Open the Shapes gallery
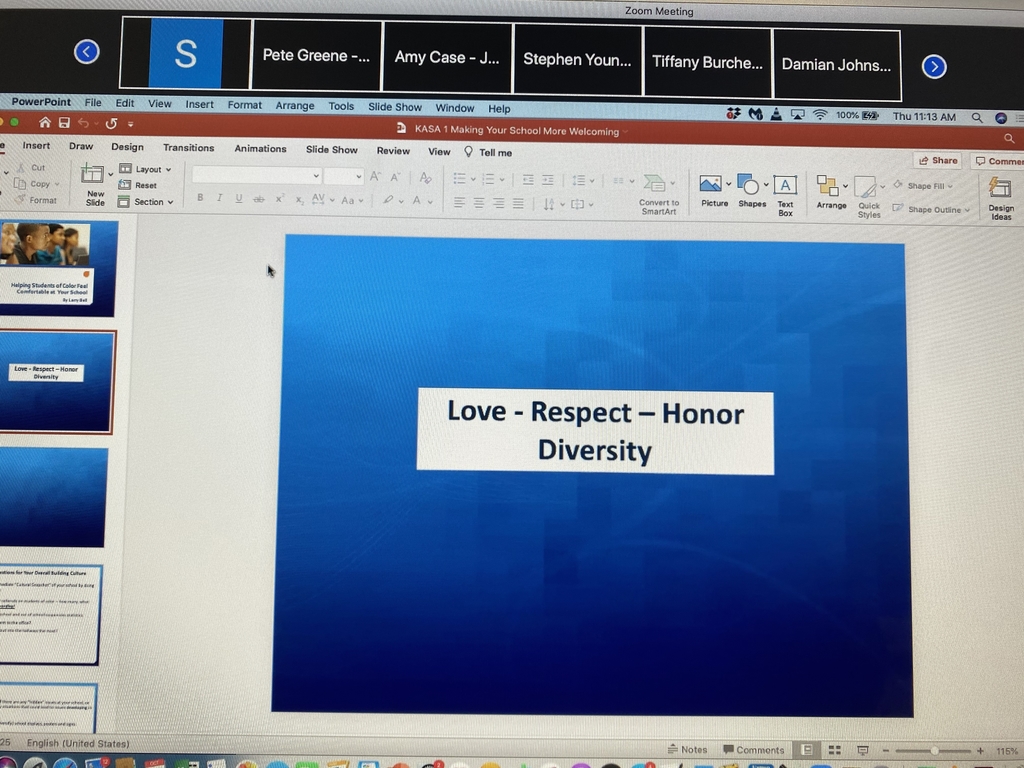 (x=751, y=191)
